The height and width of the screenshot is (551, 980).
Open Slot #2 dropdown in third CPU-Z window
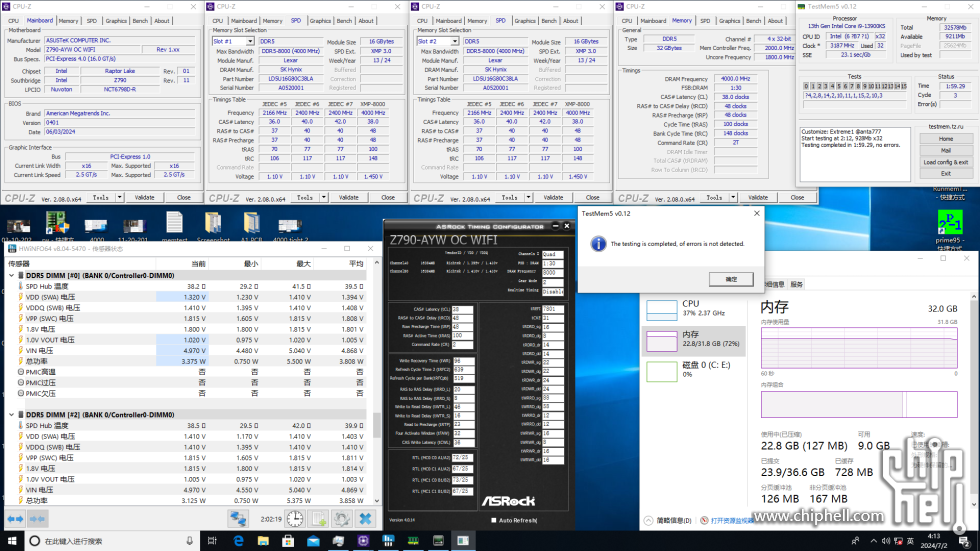point(454,41)
